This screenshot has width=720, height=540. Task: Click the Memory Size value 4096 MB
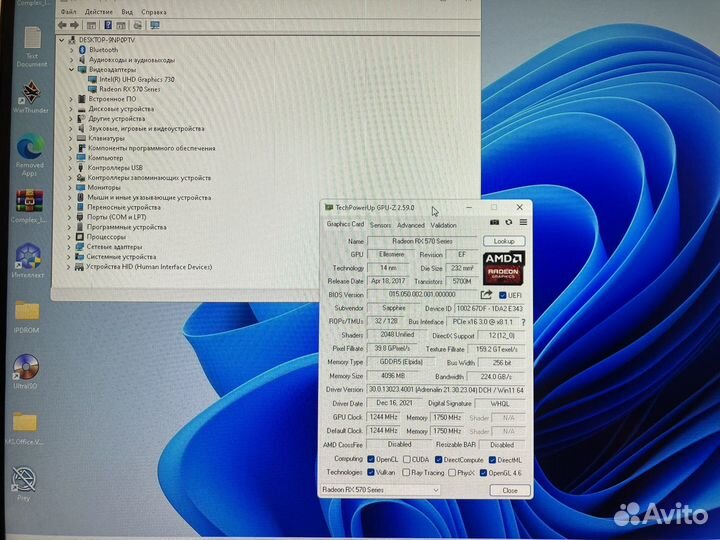[393, 376]
